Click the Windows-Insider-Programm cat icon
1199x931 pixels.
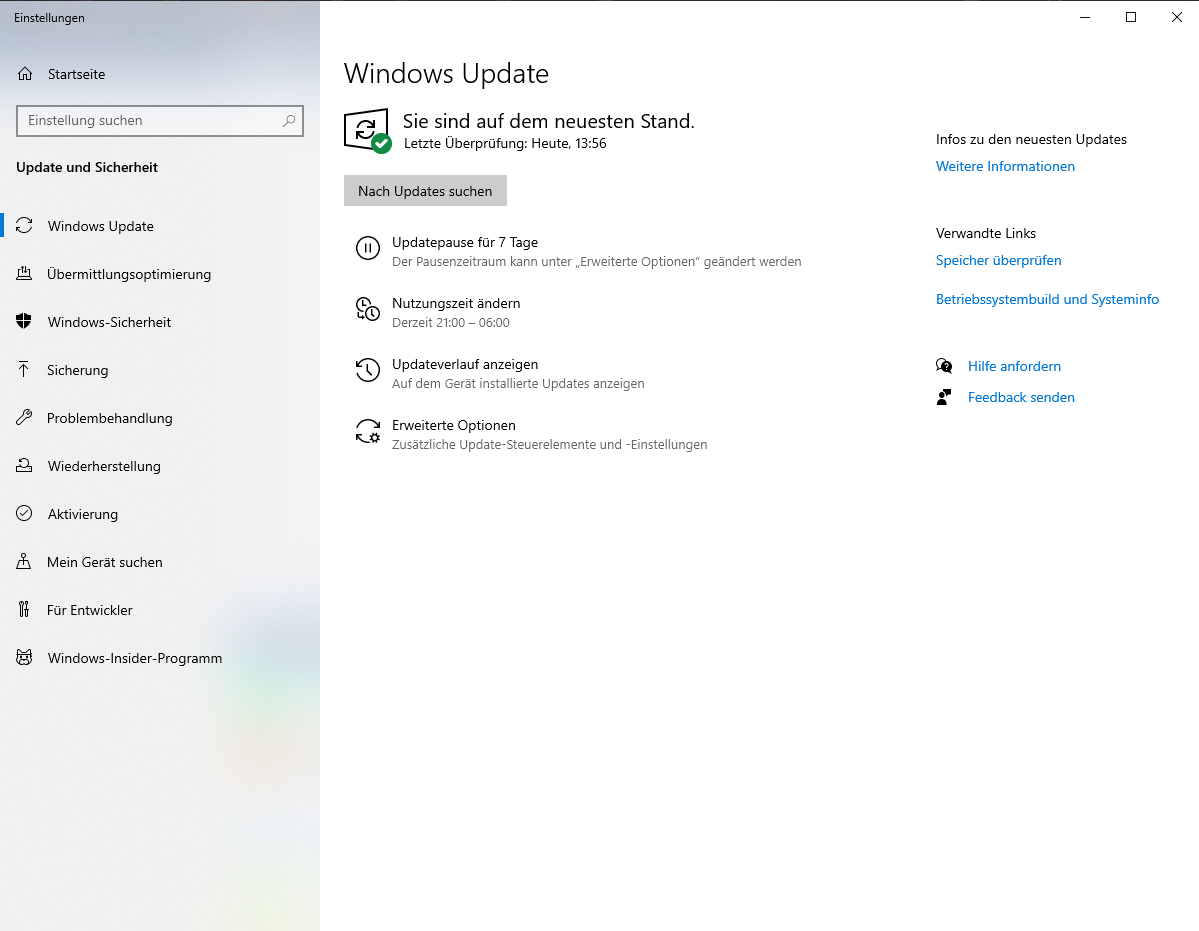24,657
